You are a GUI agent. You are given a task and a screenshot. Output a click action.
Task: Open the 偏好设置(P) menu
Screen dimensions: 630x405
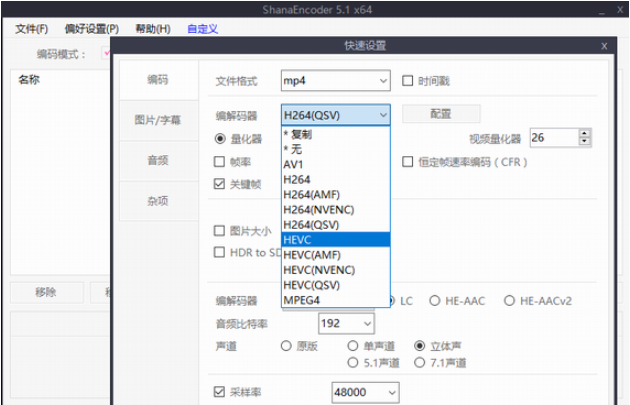[91, 29]
